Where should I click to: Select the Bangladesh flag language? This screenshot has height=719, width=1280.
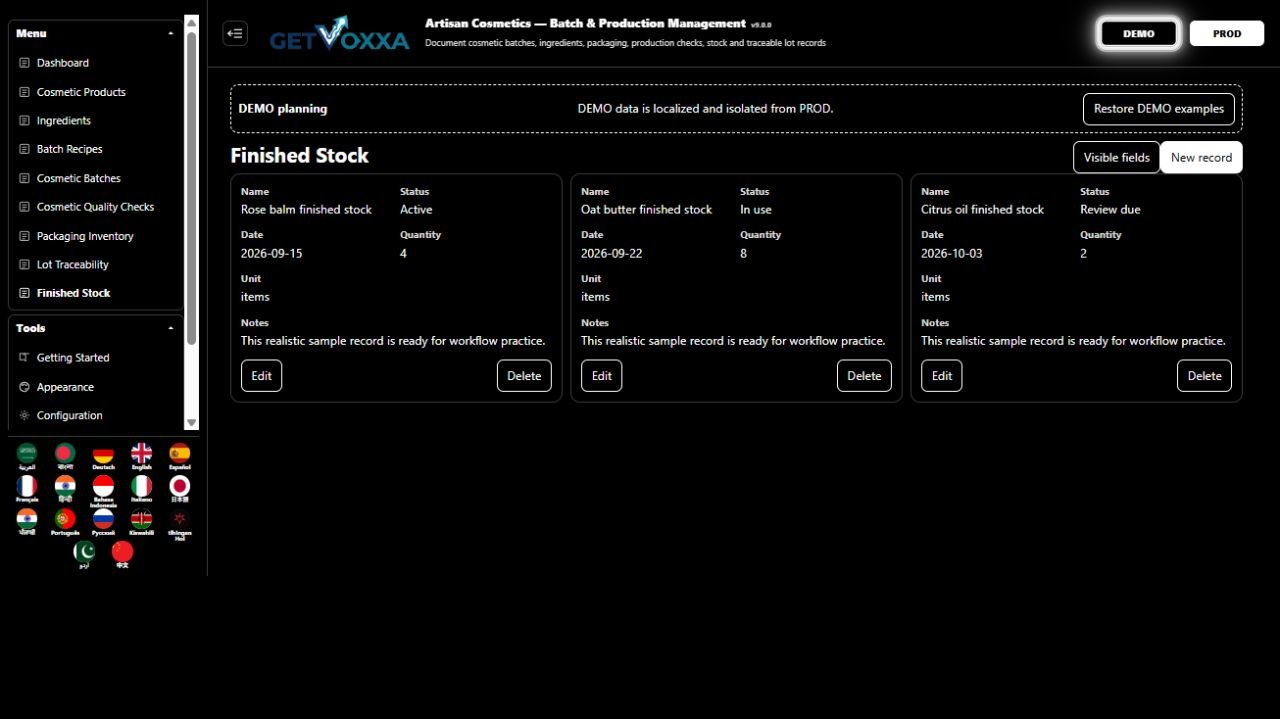click(65, 456)
